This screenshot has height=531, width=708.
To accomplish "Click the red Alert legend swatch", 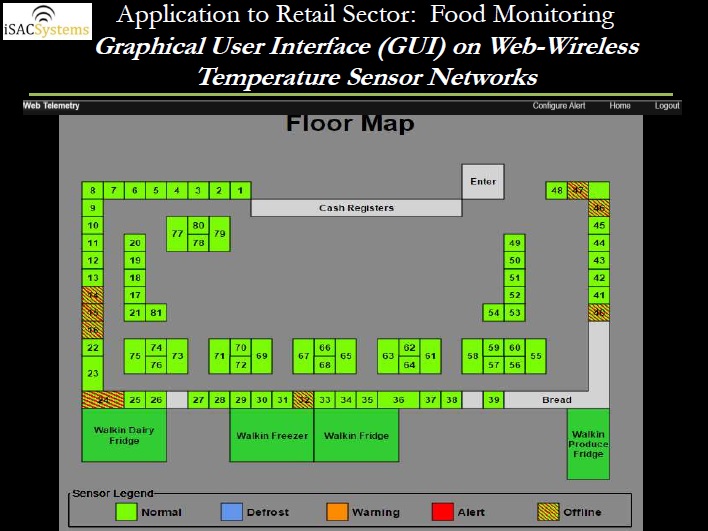I will tap(441, 512).
